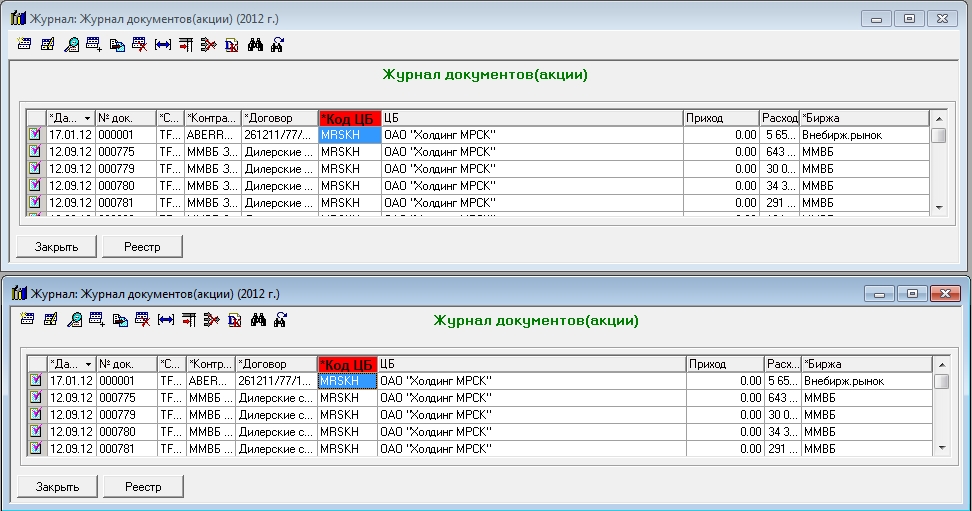Click the repeat-search binoculars icon in lower window

[279, 320]
